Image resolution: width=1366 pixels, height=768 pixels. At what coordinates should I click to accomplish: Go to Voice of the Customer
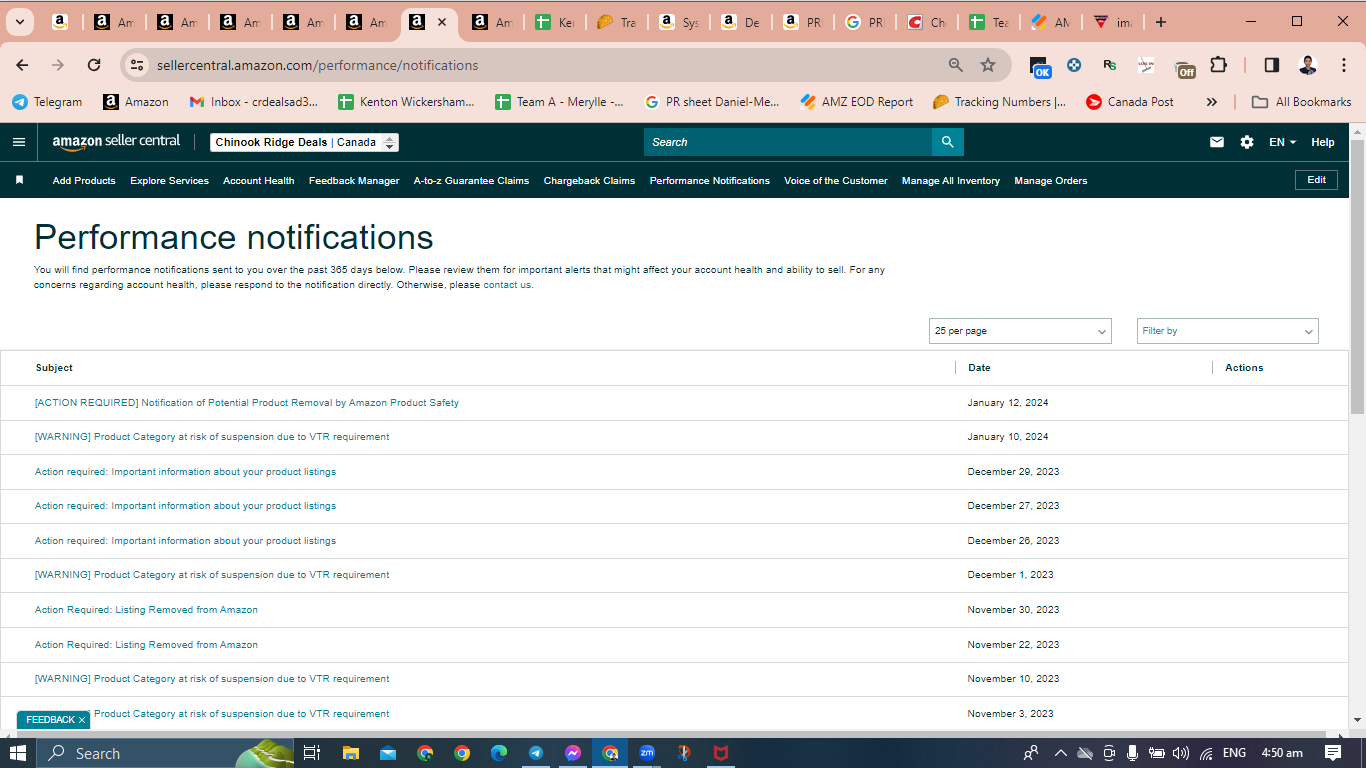(835, 181)
